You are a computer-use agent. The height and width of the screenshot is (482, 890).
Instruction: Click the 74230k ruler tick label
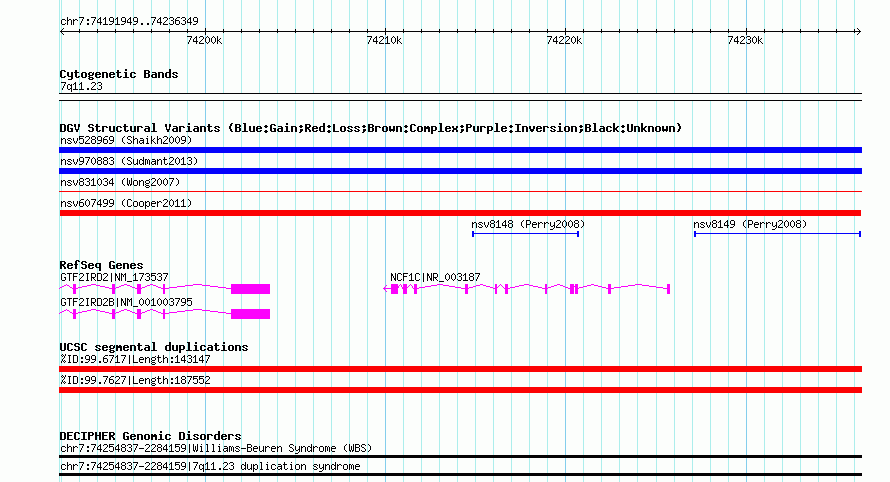click(x=745, y=41)
